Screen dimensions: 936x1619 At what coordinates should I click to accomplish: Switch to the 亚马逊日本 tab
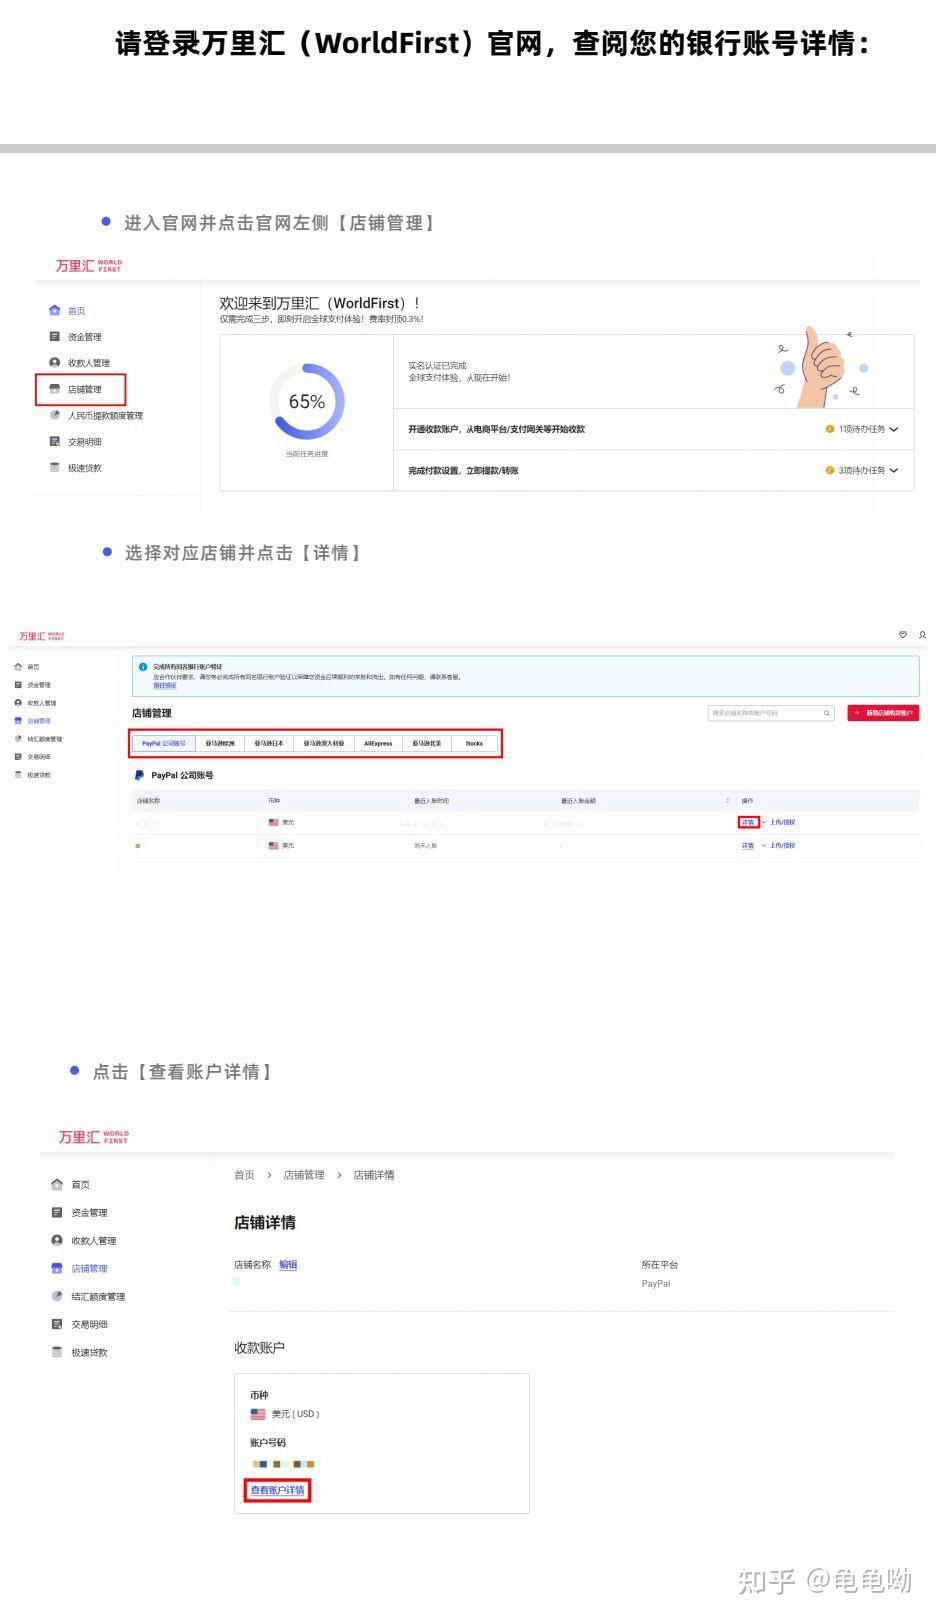click(269, 744)
